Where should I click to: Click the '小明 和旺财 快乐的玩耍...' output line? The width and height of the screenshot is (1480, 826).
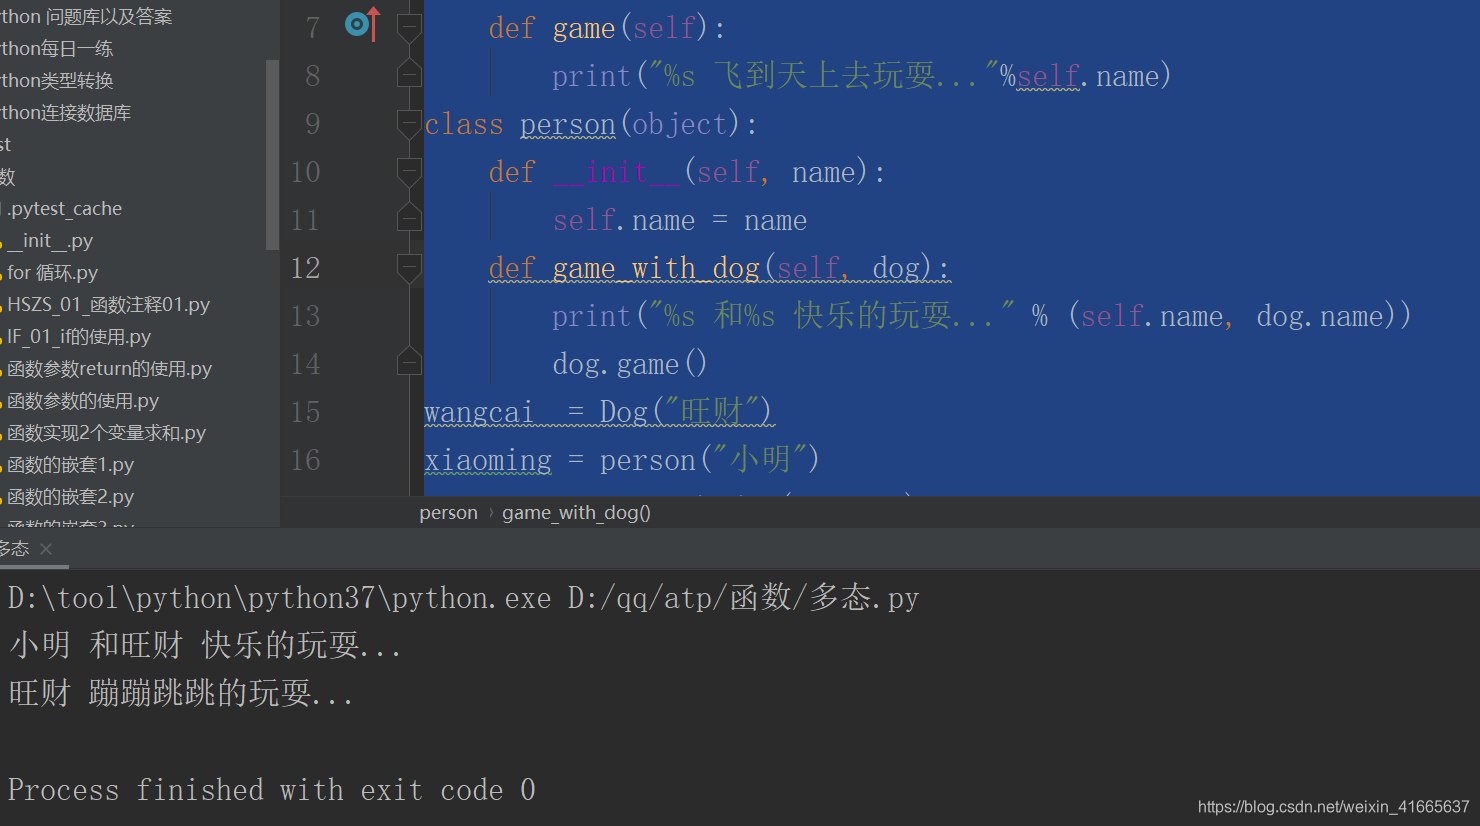click(205, 645)
